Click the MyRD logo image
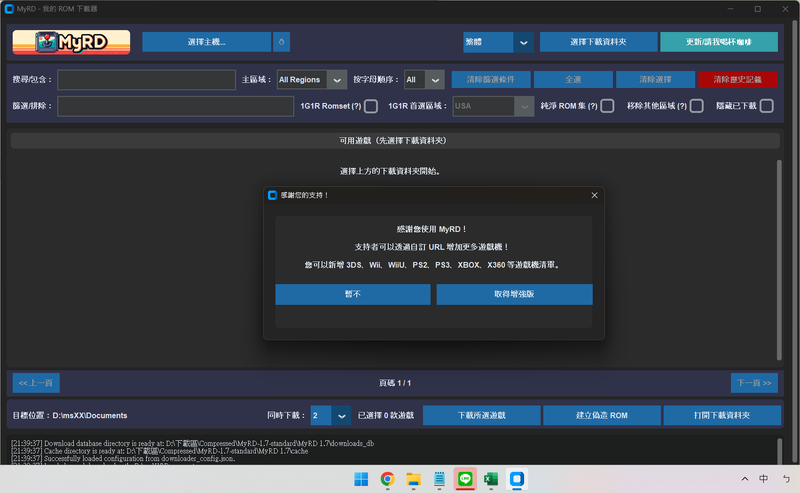The width and height of the screenshot is (800, 493). [x=71, y=42]
